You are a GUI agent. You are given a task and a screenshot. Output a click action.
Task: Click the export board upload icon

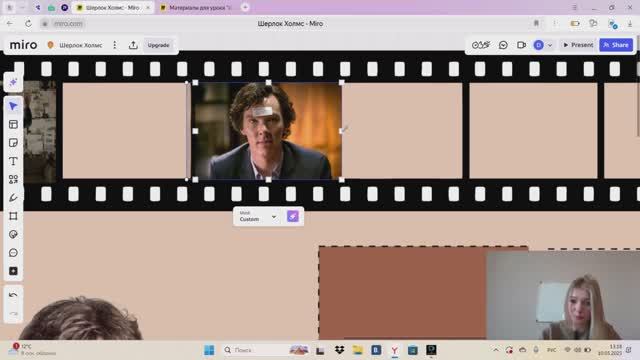click(x=133, y=45)
